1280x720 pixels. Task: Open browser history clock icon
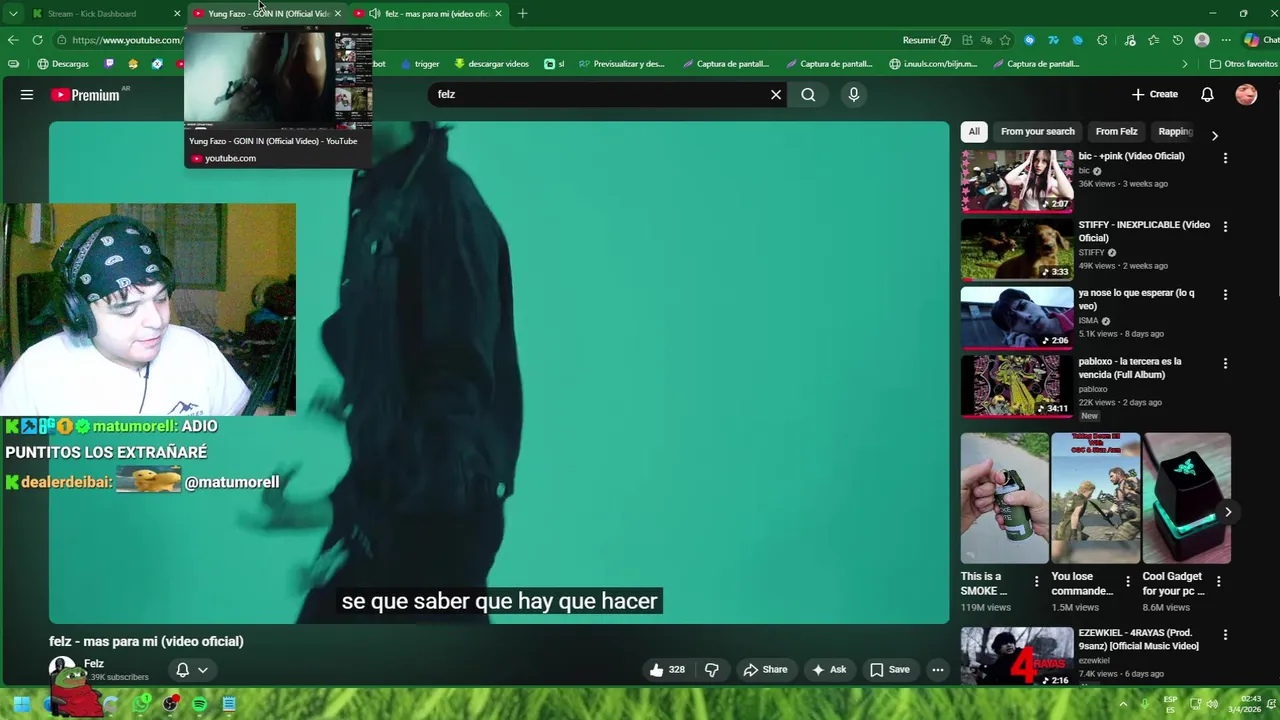point(1177,40)
